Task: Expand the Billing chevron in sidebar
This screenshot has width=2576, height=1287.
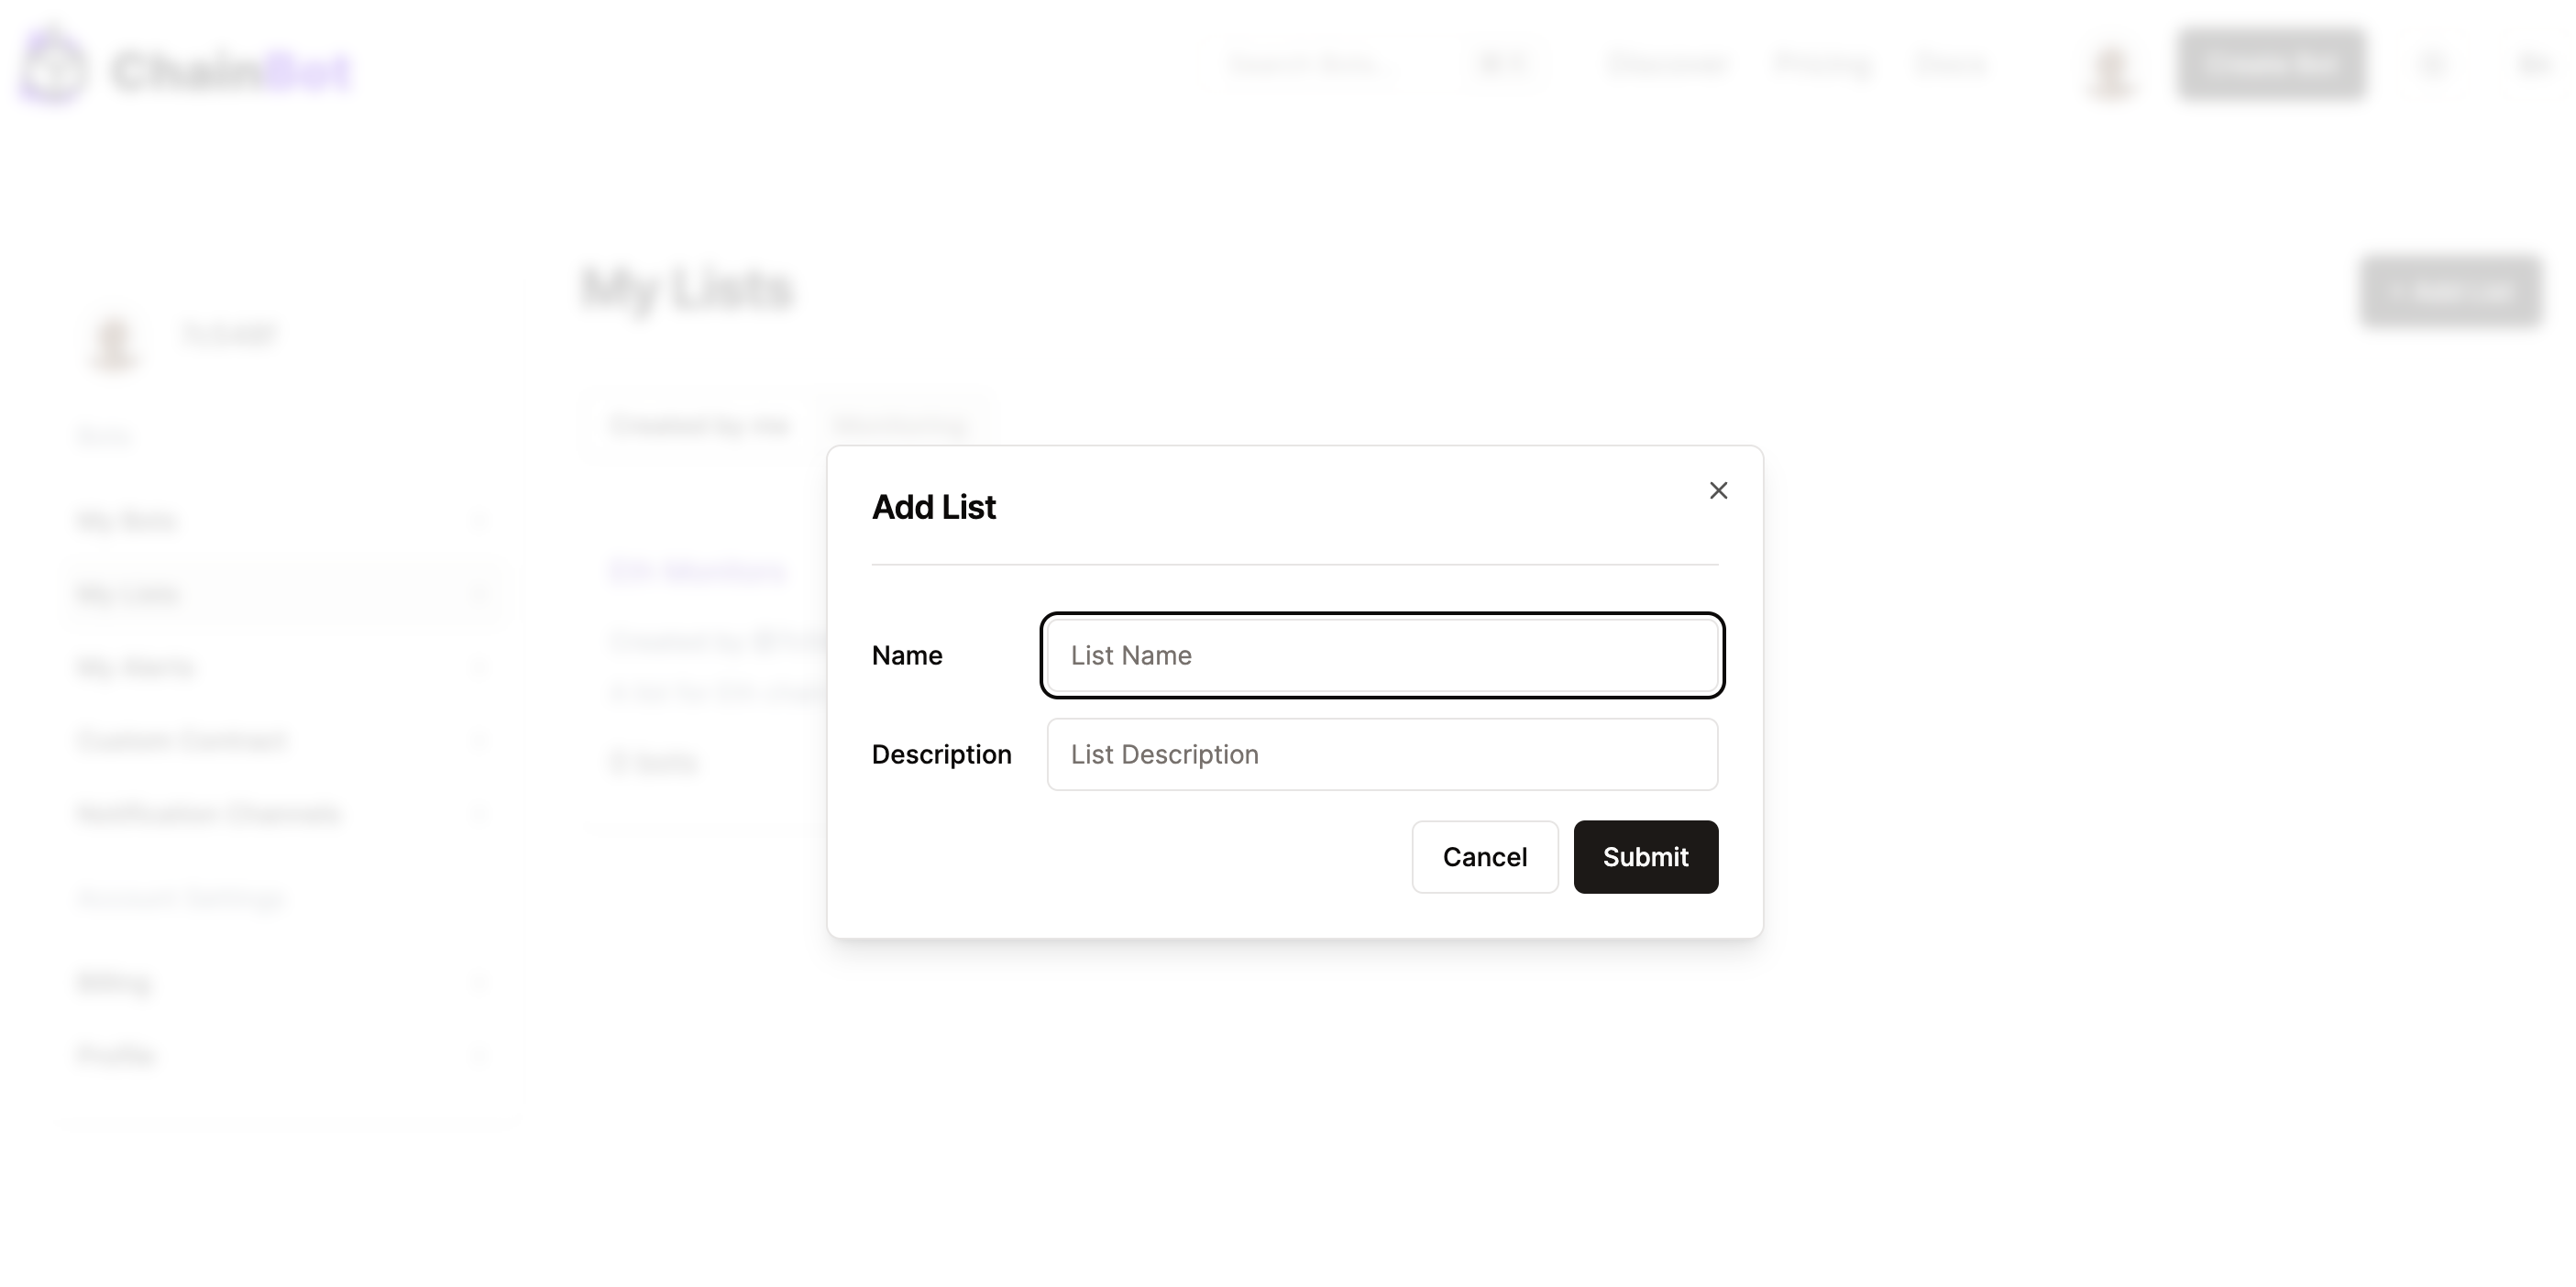Action: coord(479,983)
